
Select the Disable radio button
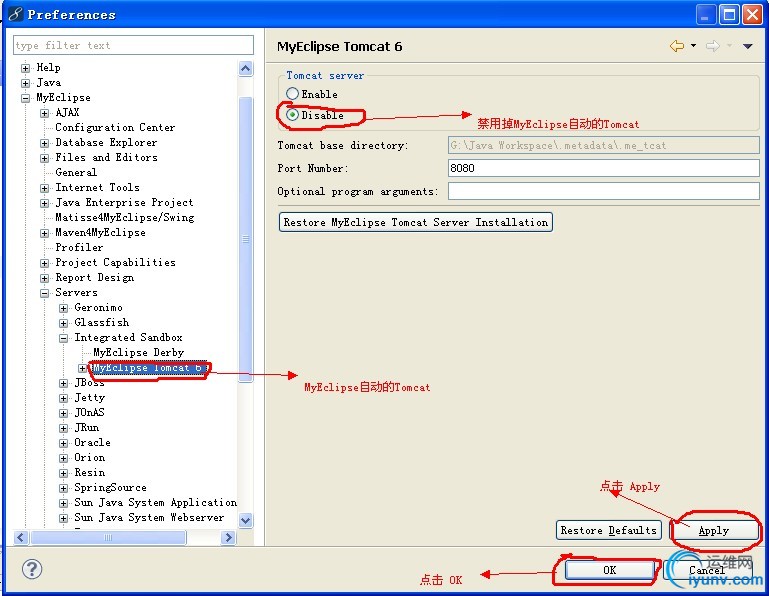point(293,115)
